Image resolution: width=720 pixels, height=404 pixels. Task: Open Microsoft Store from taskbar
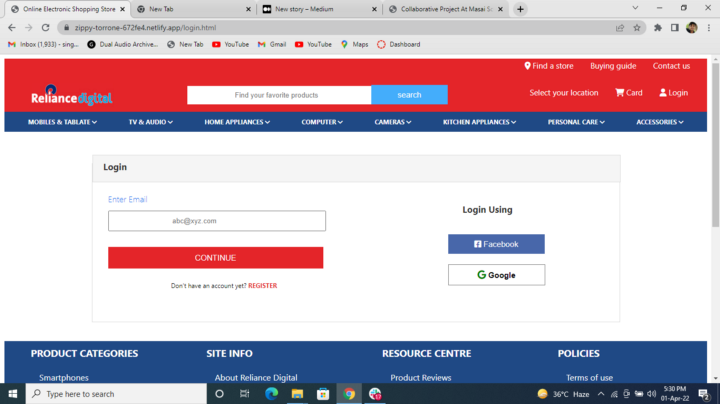point(323,394)
